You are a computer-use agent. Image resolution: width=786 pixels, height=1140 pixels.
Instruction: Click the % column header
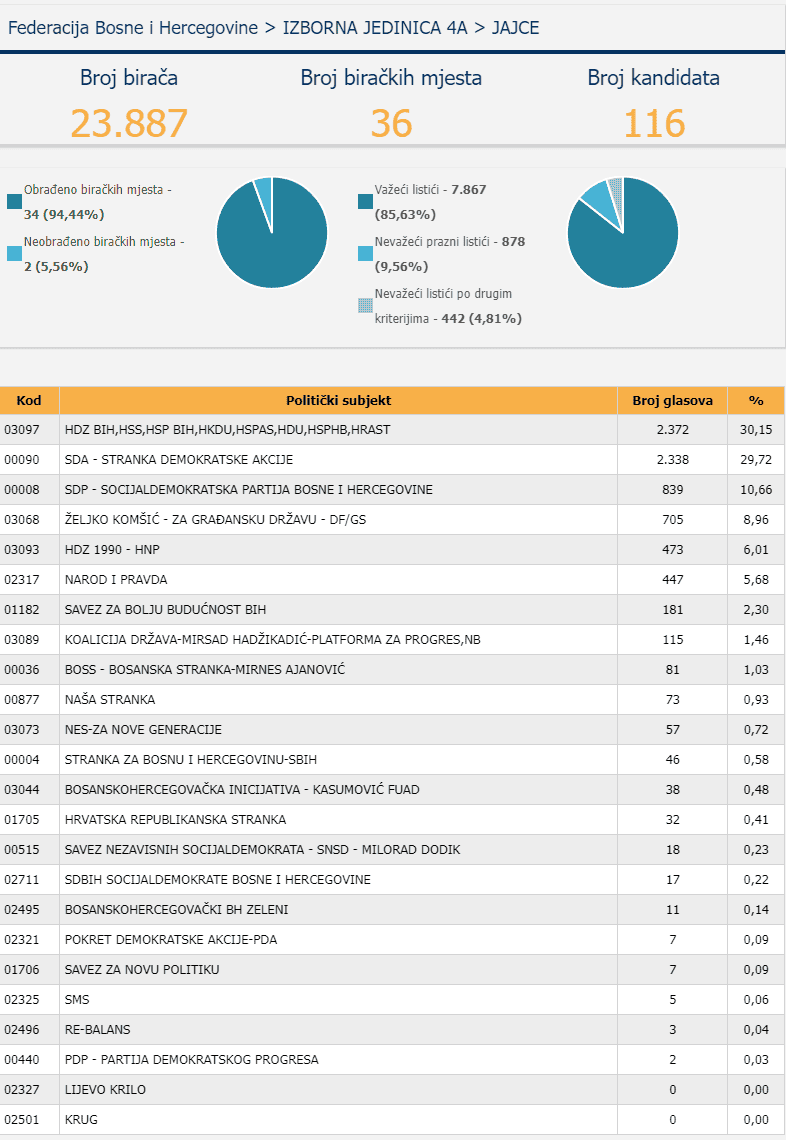[x=755, y=400]
